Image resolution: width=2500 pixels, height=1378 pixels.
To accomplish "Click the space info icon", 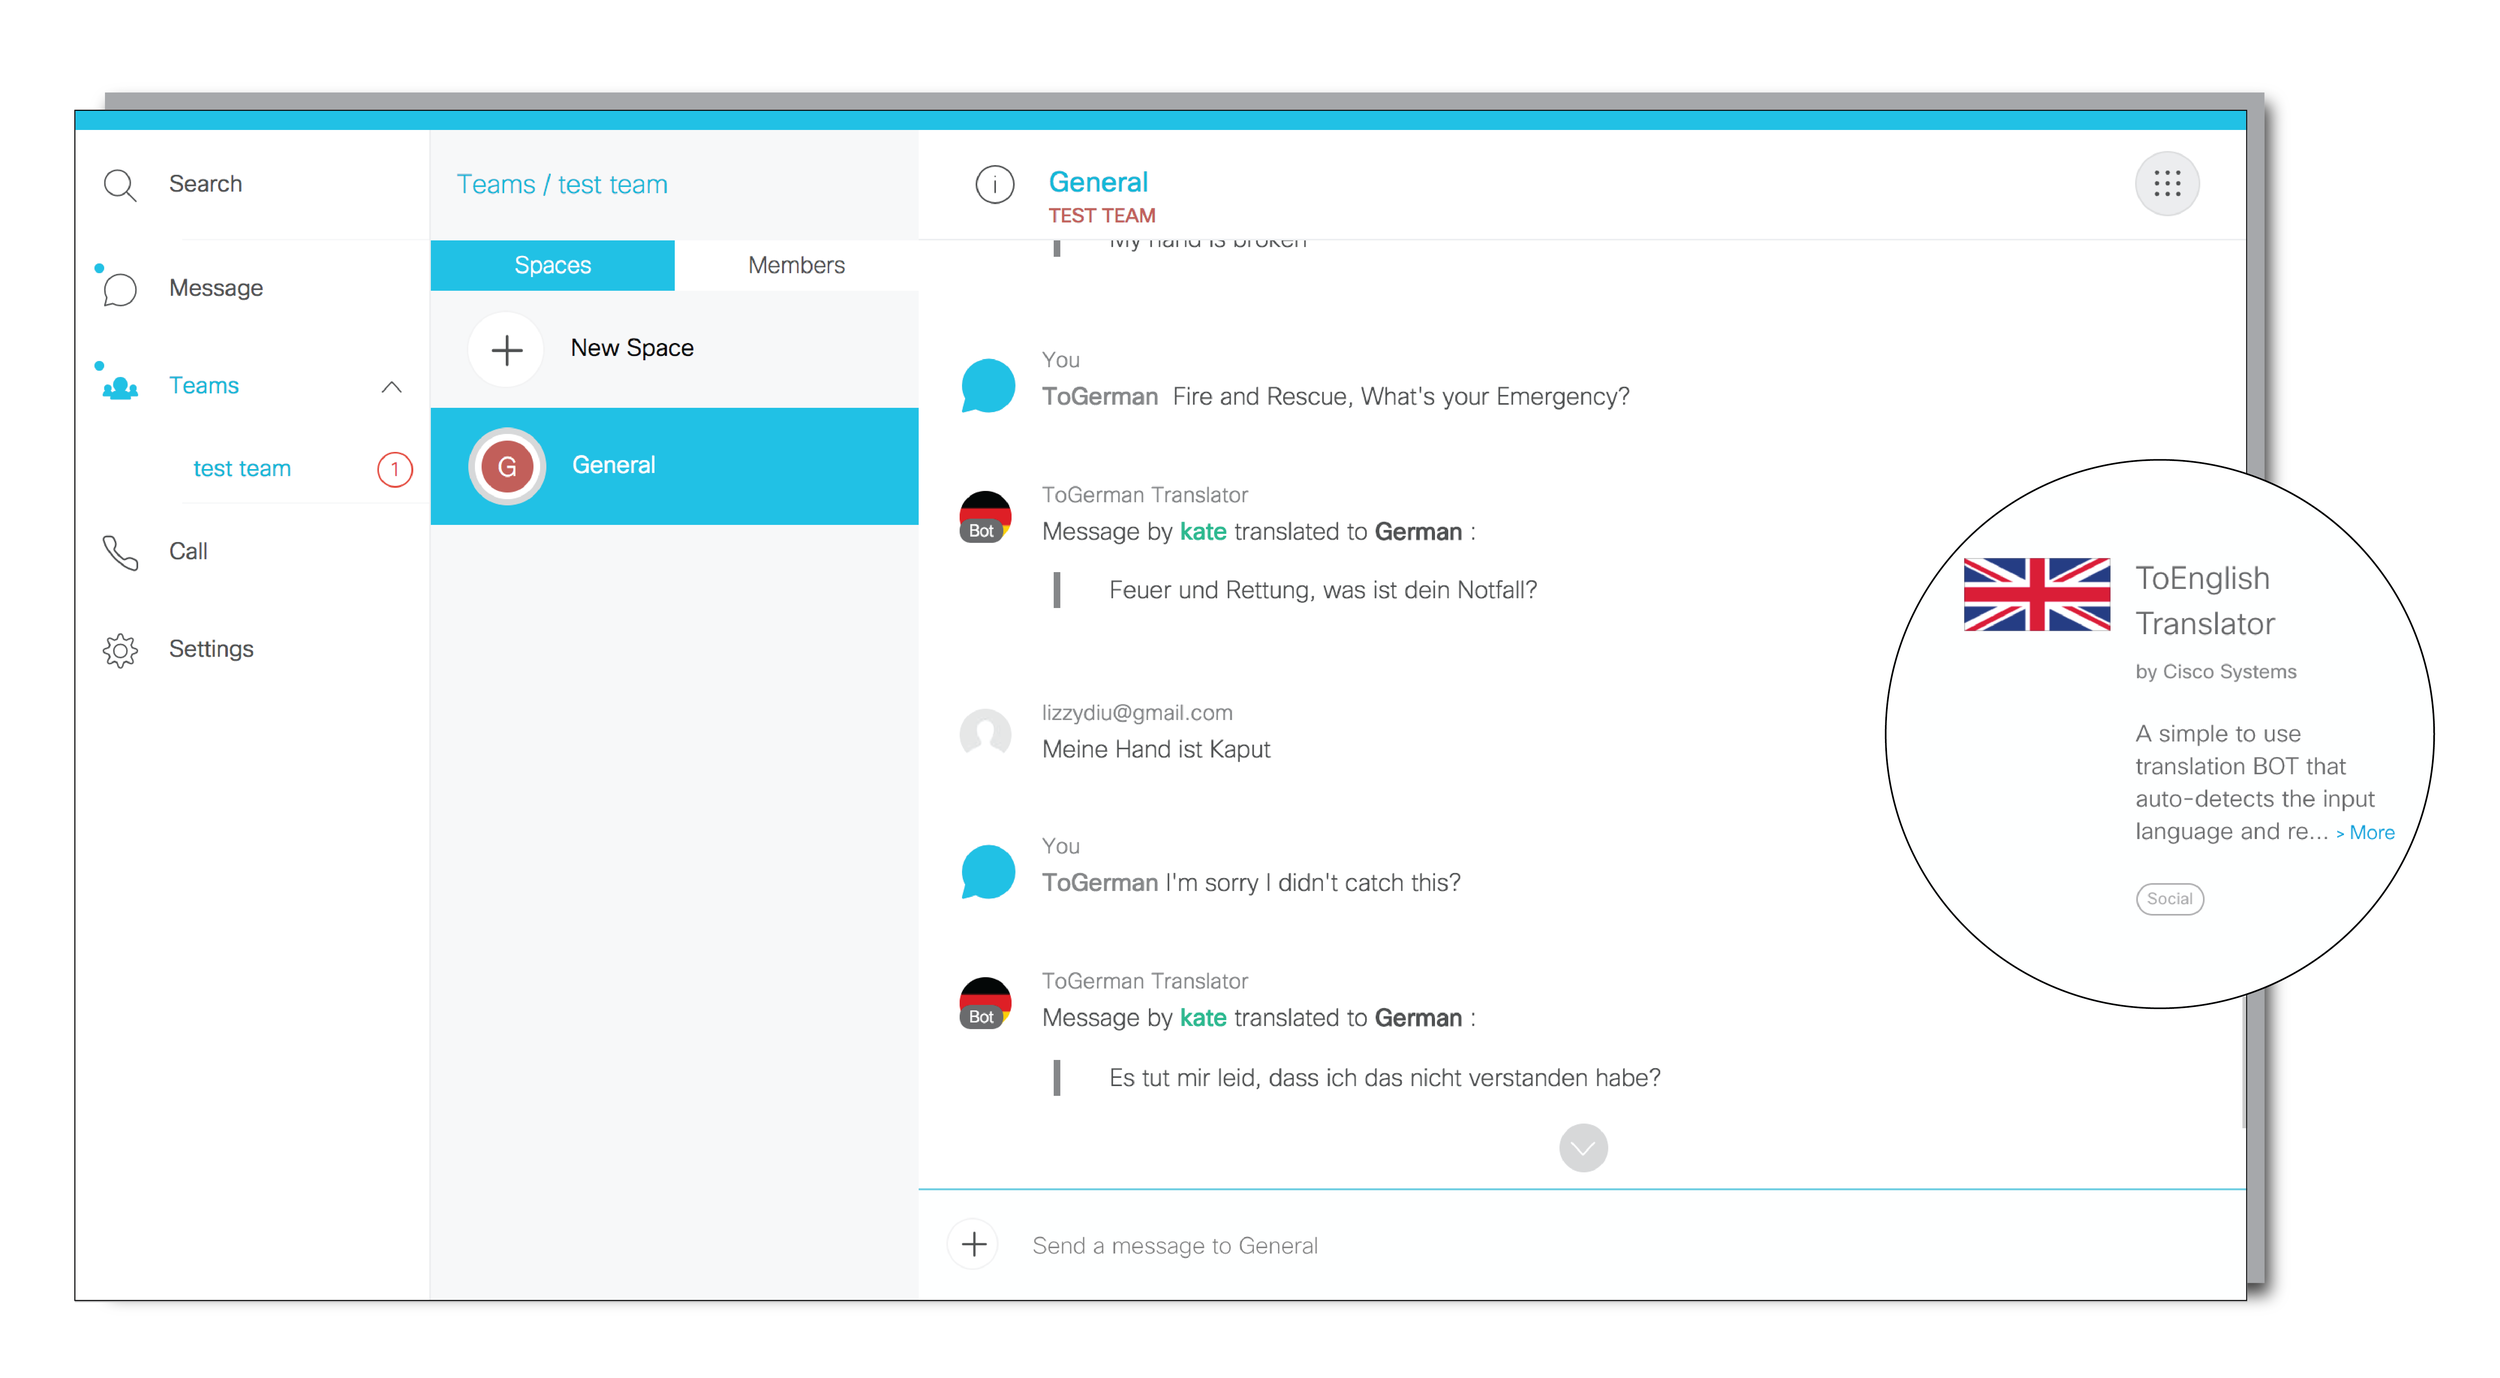I will click(994, 185).
